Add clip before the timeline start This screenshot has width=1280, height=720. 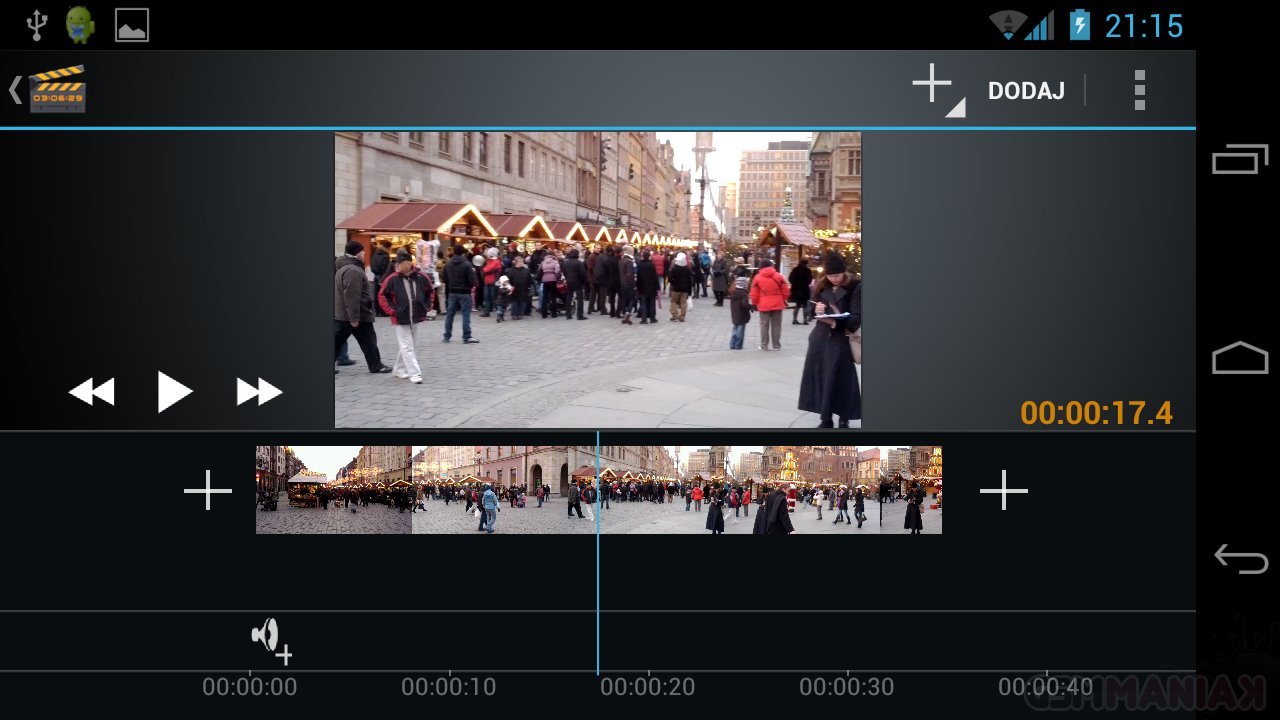click(208, 491)
